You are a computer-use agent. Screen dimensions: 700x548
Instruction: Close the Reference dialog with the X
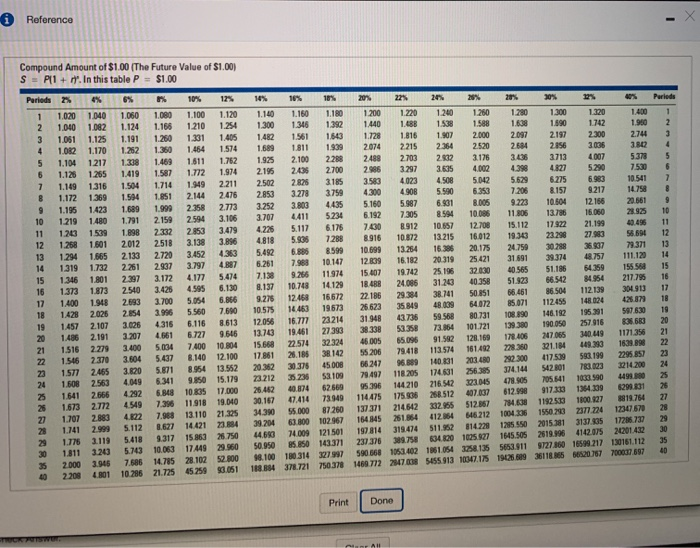[x=690, y=16]
